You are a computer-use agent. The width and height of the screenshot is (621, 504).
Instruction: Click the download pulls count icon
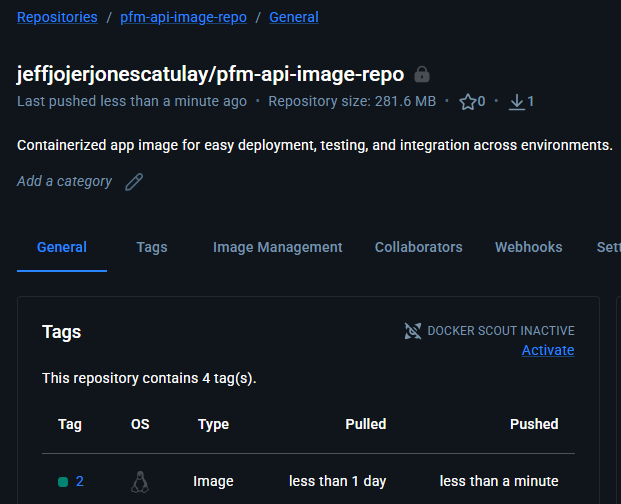pyautogui.click(x=517, y=101)
